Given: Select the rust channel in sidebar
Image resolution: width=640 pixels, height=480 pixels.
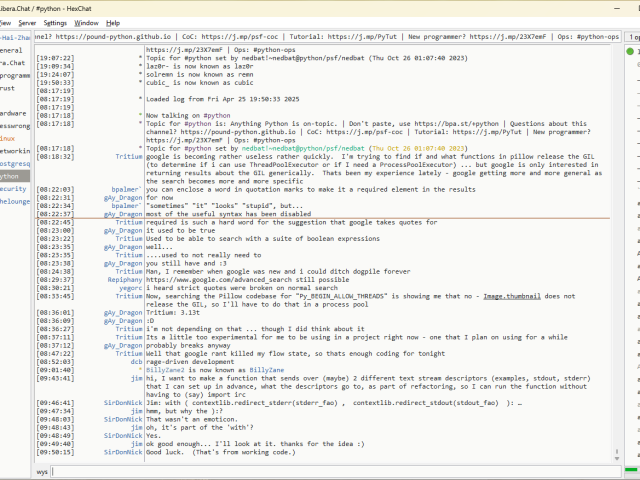Looking at the screenshot, I should (8, 87).
